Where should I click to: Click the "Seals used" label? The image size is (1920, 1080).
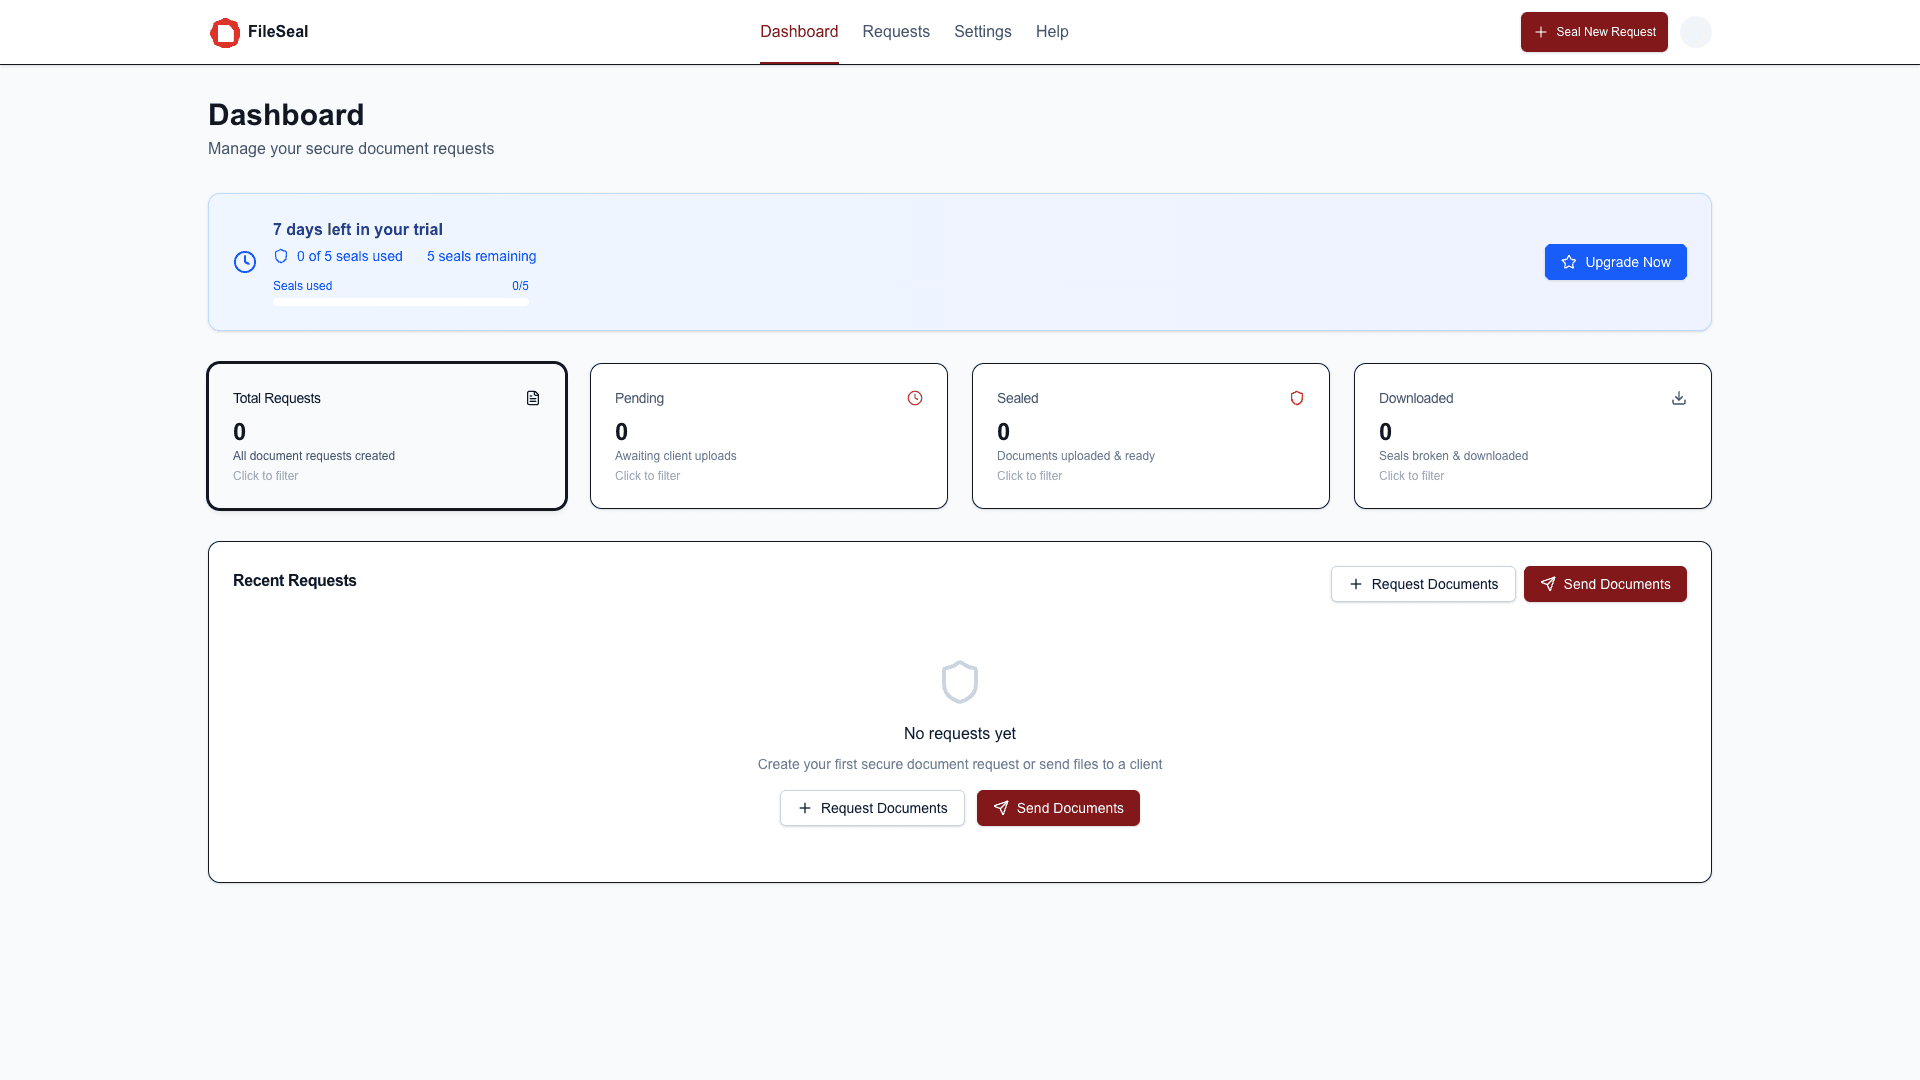click(303, 286)
